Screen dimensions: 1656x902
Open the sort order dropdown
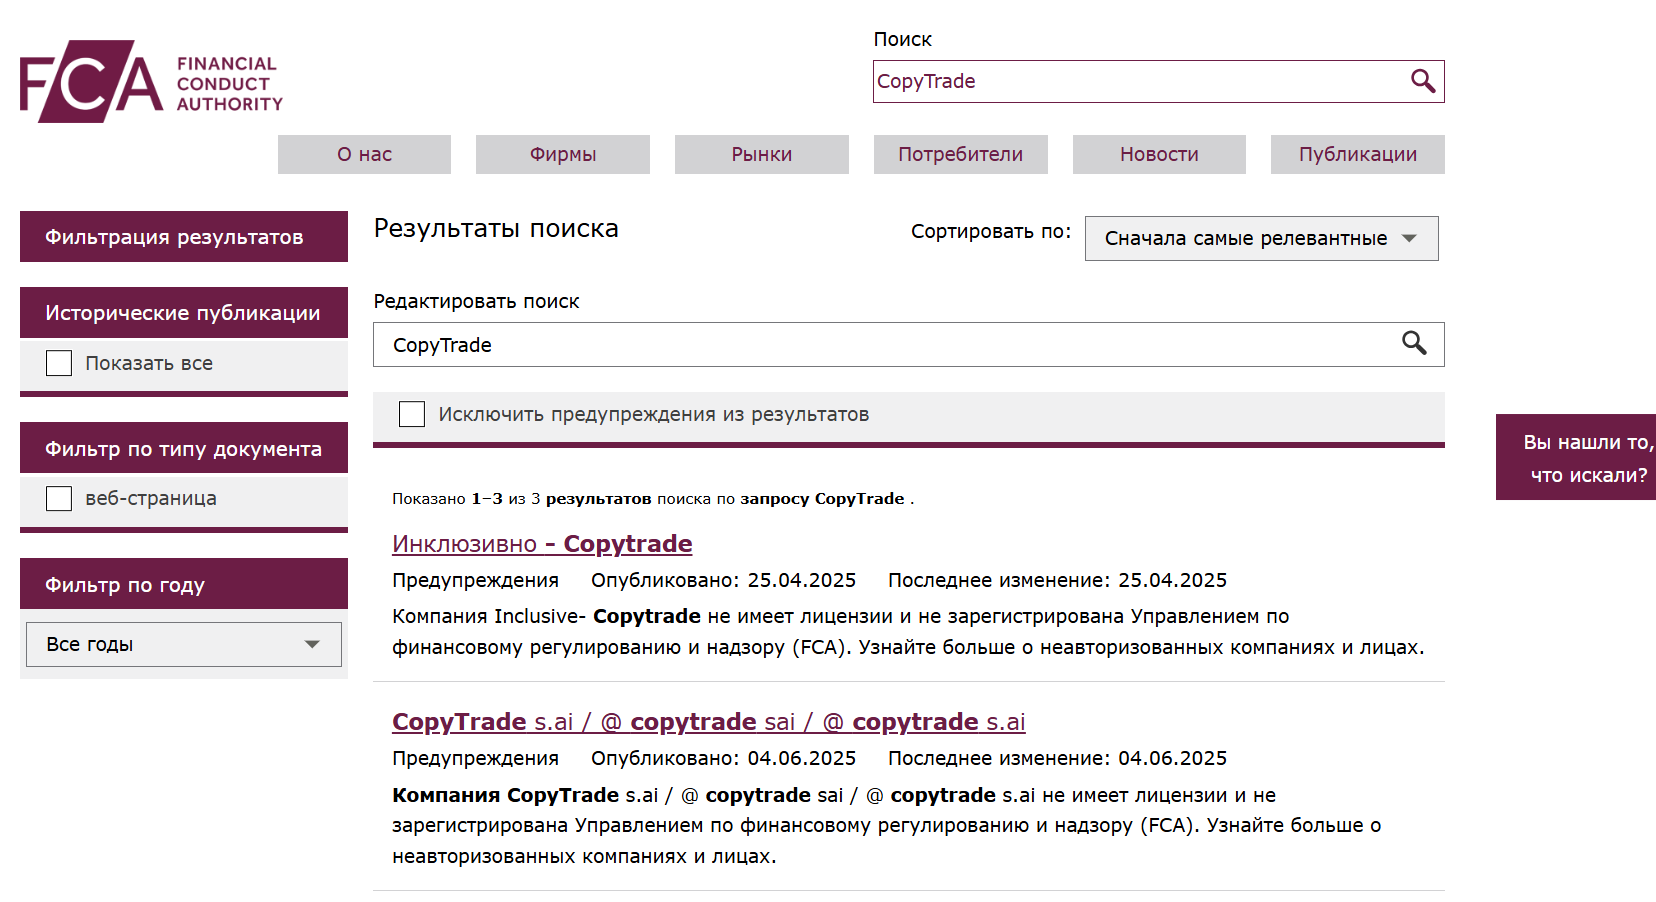[1260, 239]
